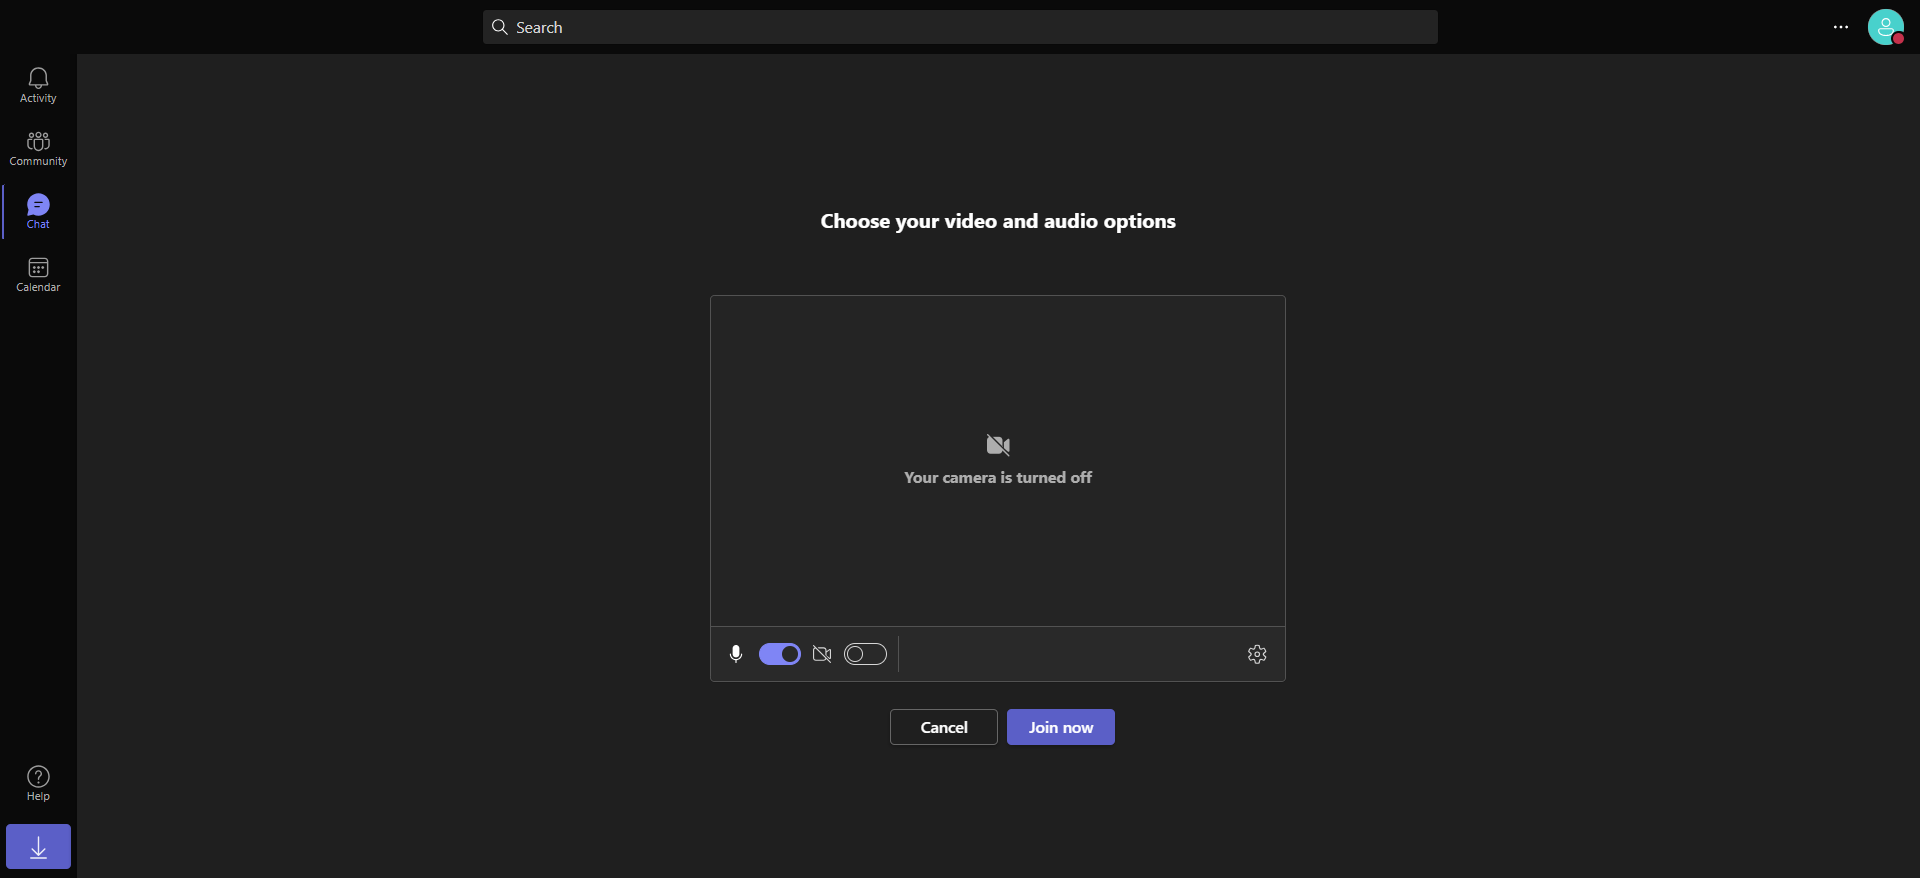Click the Cancel button
Image resolution: width=1920 pixels, height=878 pixels.
[x=944, y=727]
